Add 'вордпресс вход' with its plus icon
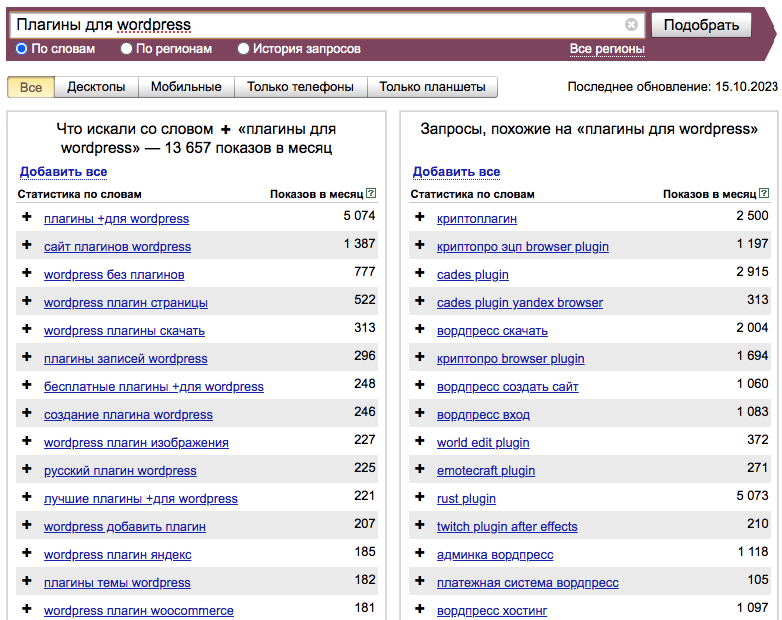This screenshot has height=620, width=782. (420, 413)
